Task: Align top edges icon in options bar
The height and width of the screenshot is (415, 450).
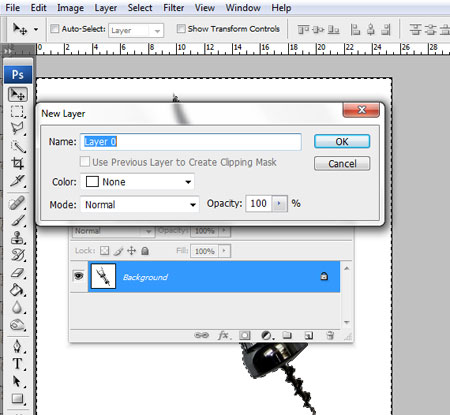Action: pyautogui.click(x=303, y=30)
